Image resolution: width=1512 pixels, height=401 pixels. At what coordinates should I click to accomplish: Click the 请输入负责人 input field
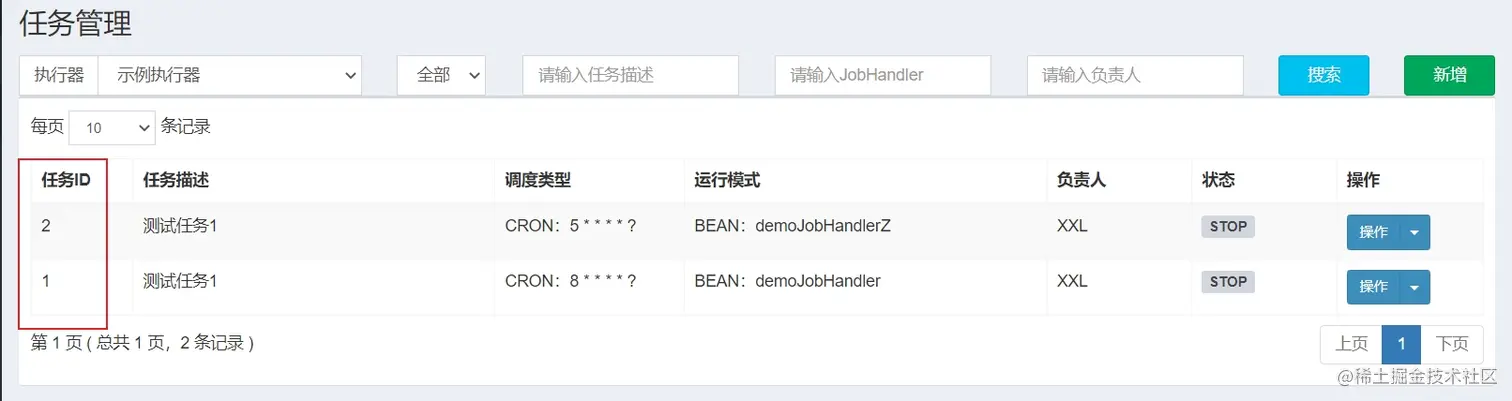tap(1134, 75)
